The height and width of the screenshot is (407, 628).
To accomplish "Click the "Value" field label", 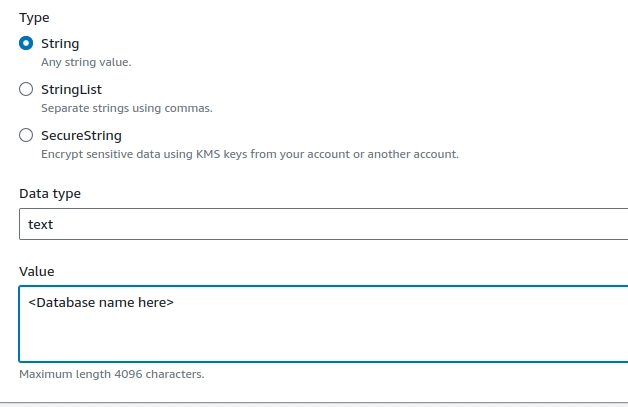I will click(x=37, y=272).
